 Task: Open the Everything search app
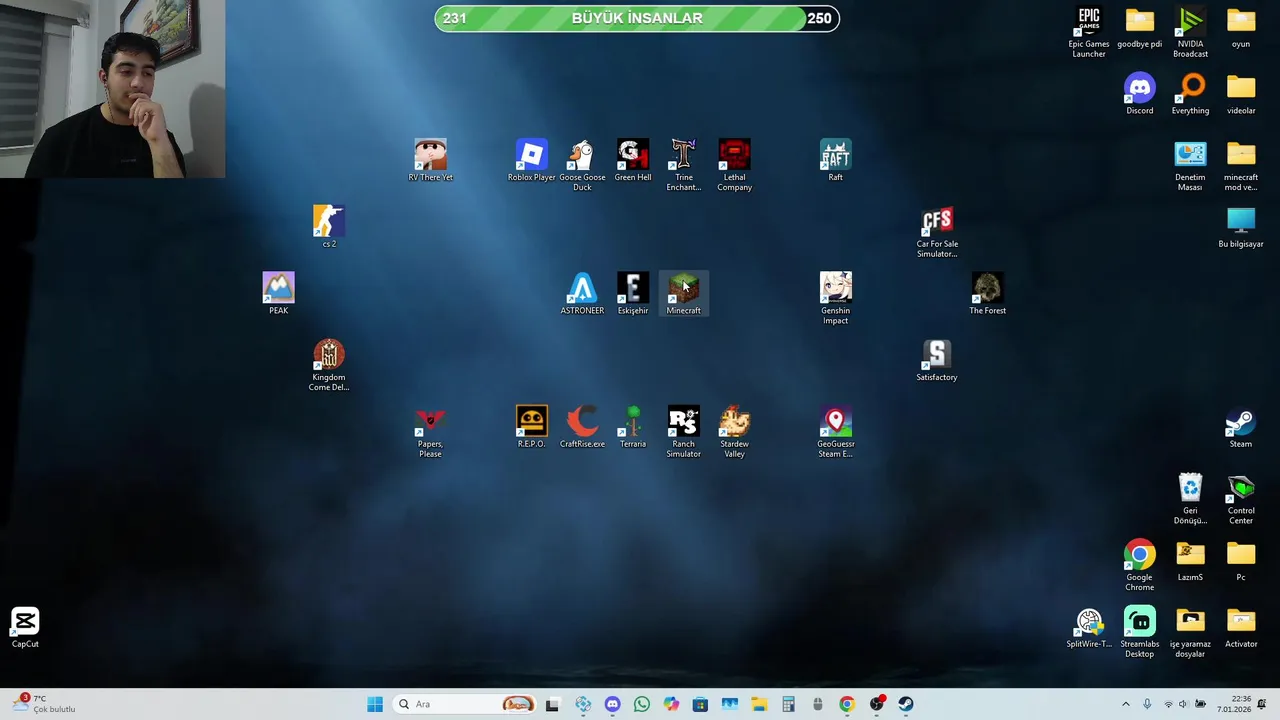[x=1190, y=94]
